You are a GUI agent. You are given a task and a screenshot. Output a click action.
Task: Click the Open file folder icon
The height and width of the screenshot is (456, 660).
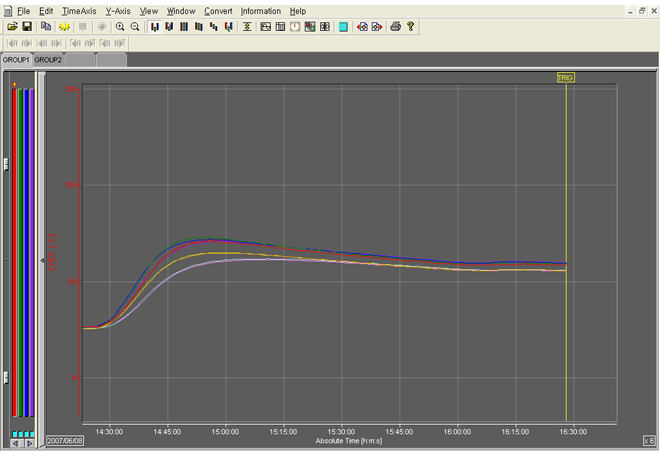[x=13, y=27]
